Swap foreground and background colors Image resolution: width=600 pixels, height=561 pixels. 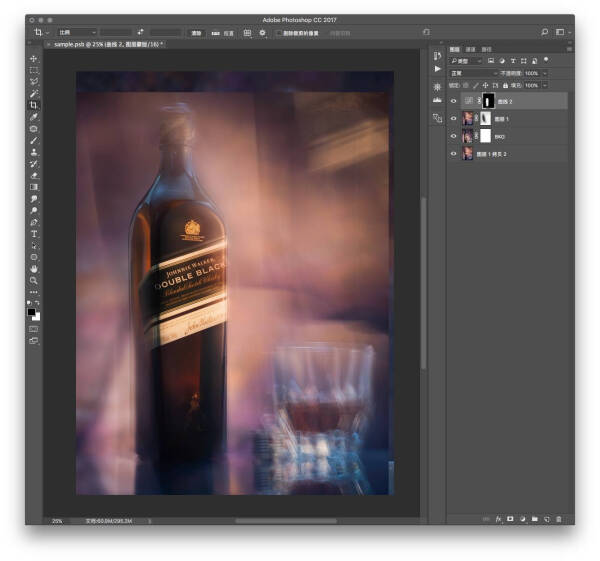(37, 303)
